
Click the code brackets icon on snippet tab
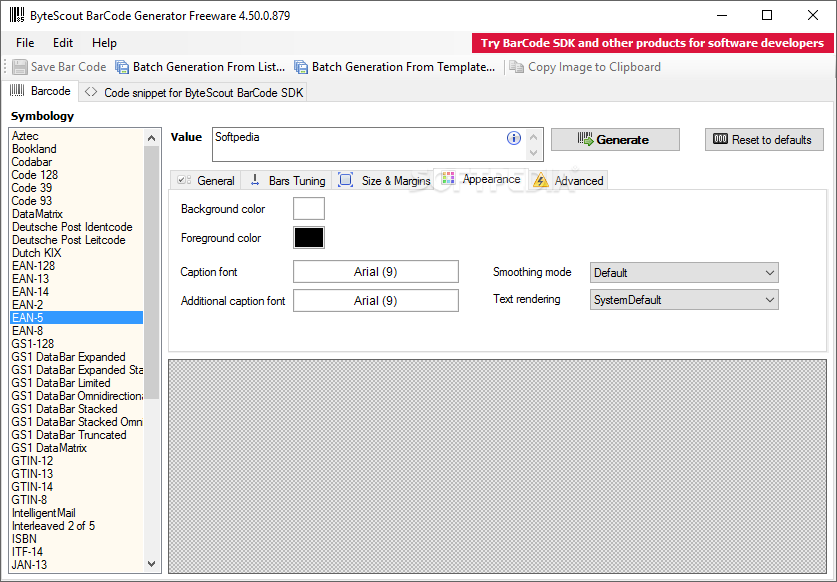click(x=91, y=92)
